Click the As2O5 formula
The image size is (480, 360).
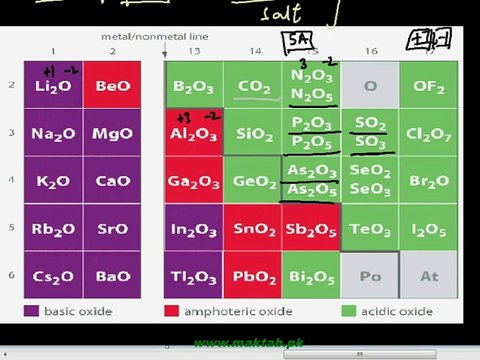pyautogui.click(x=311, y=190)
